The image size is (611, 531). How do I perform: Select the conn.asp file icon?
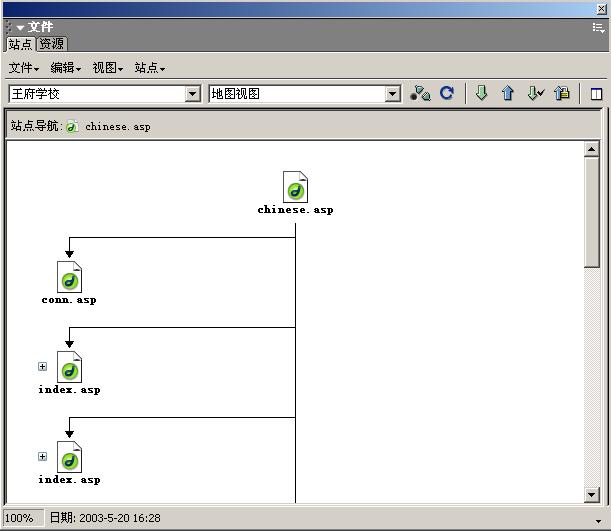[69, 277]
